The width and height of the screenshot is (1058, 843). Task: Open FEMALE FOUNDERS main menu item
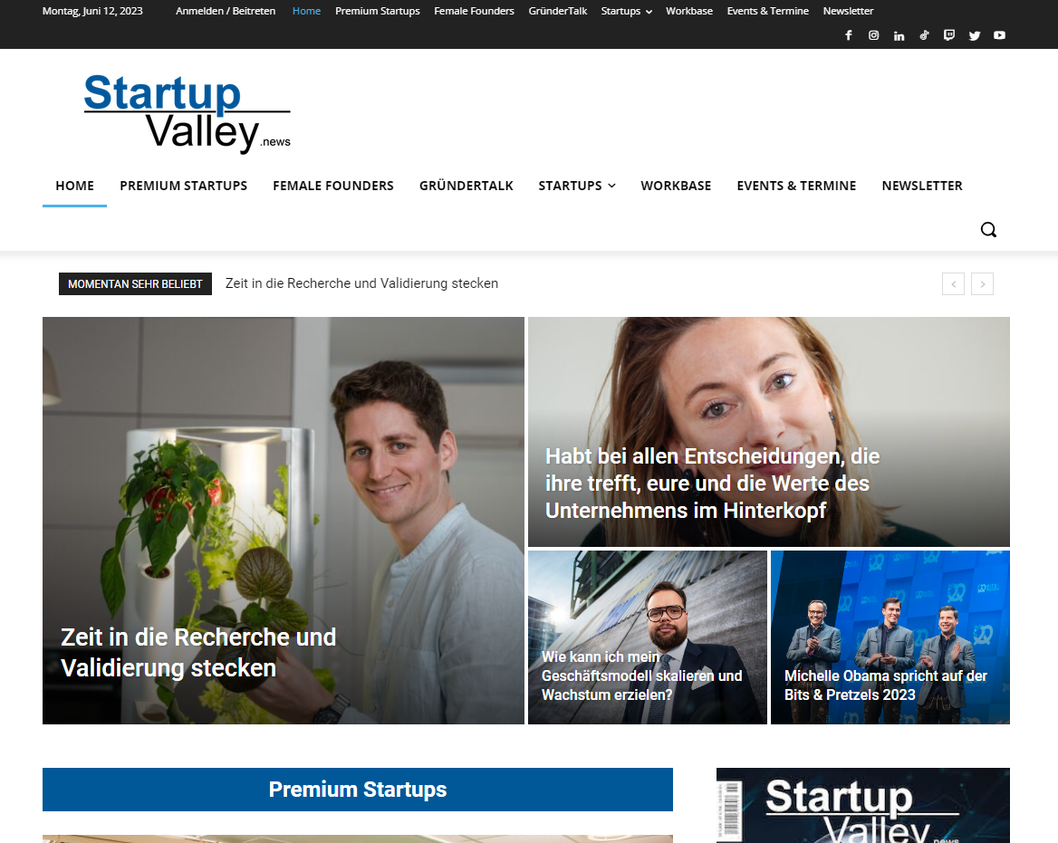pos(333,186)
